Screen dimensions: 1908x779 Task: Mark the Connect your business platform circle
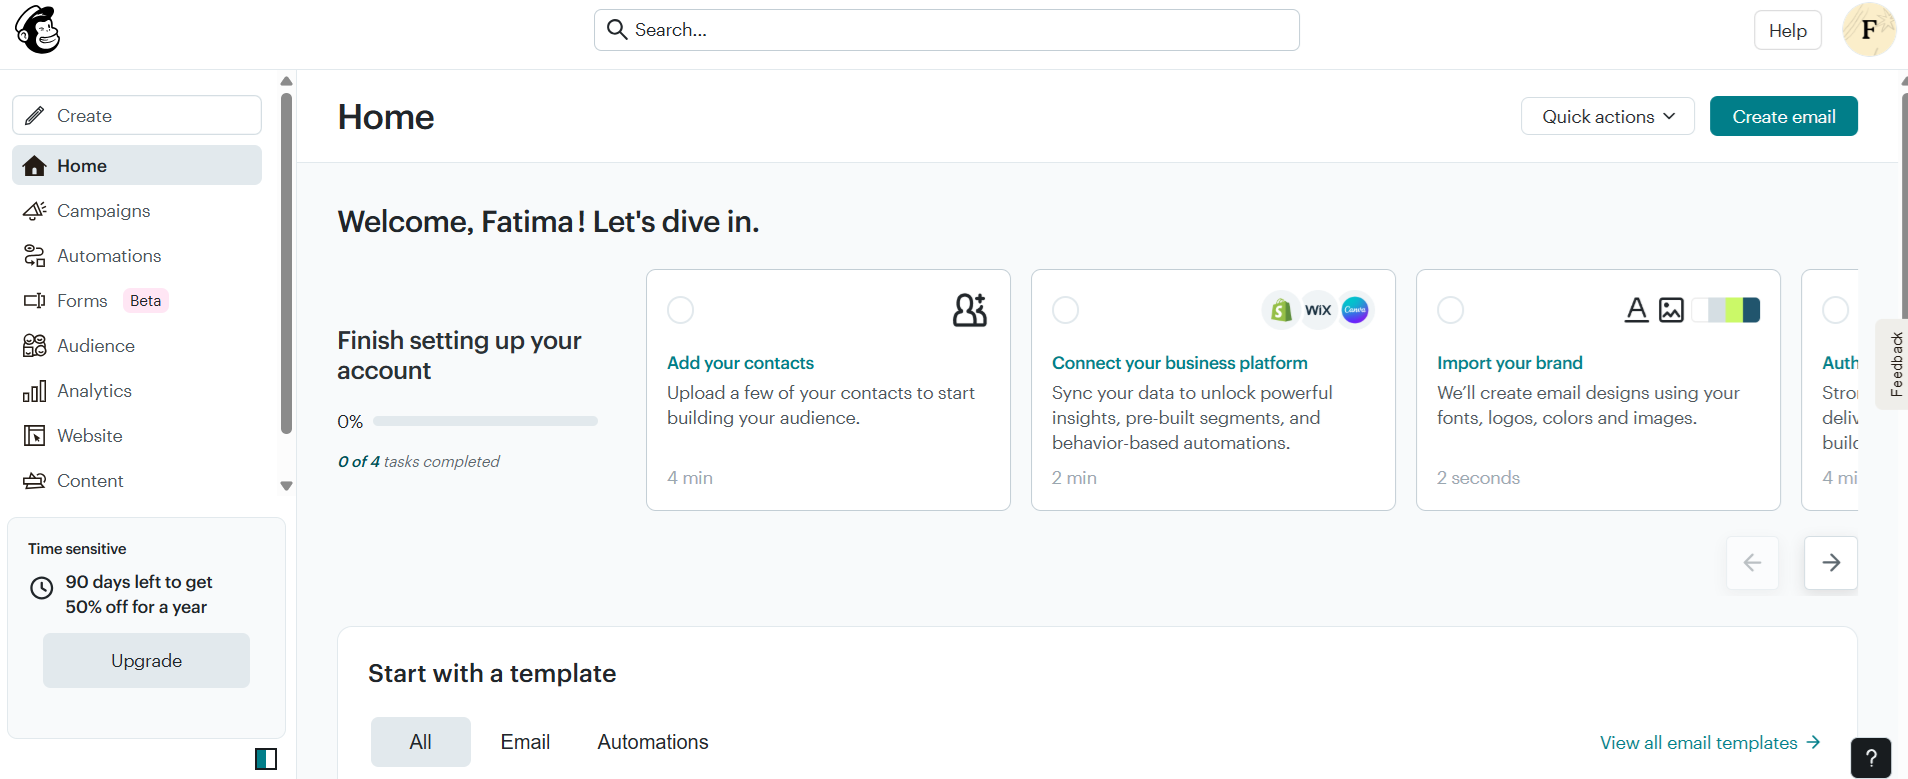point(1065,310)
